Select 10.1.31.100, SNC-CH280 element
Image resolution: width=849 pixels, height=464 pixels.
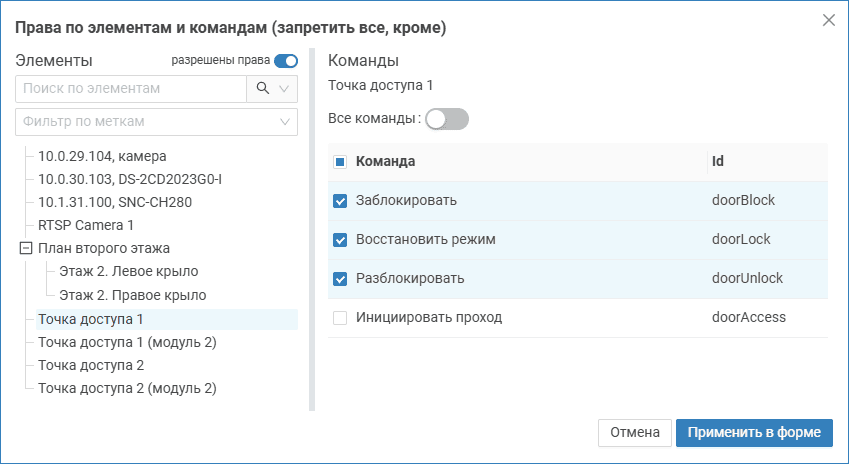pos(115,202)
